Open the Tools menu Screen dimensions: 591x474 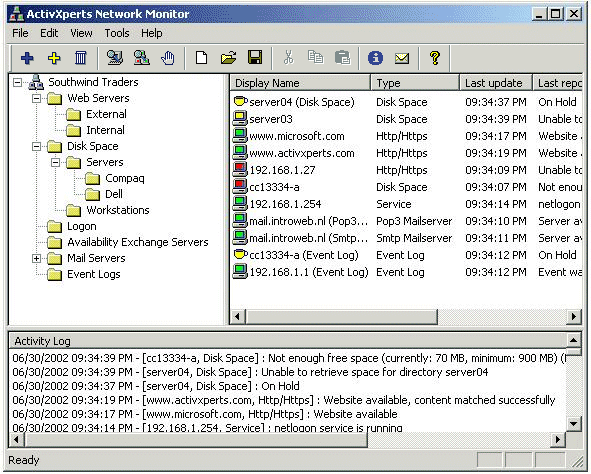click(117, 33)
